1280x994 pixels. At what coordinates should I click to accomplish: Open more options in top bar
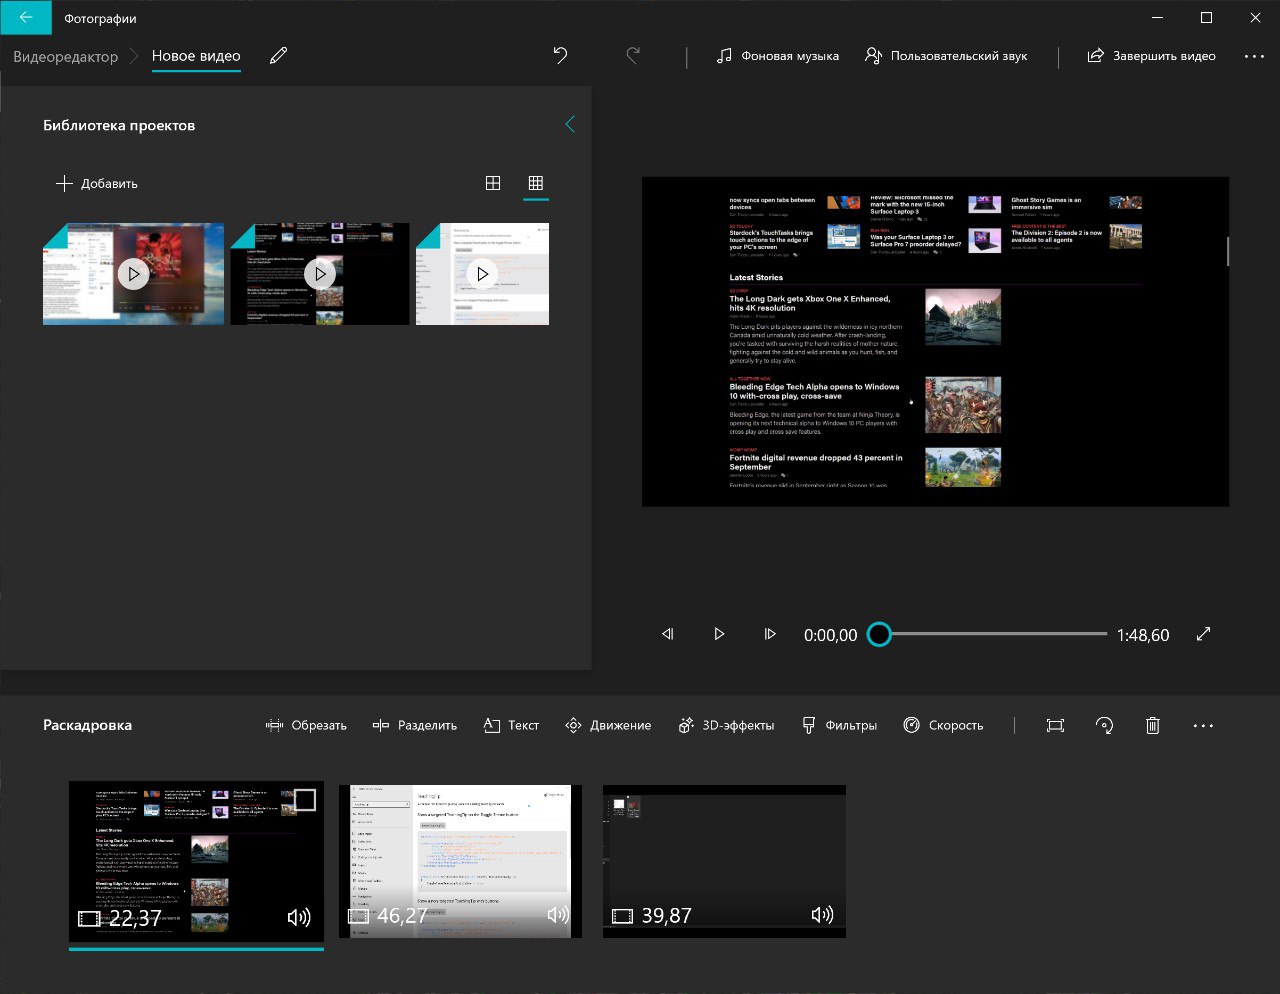coord(1254,56)
